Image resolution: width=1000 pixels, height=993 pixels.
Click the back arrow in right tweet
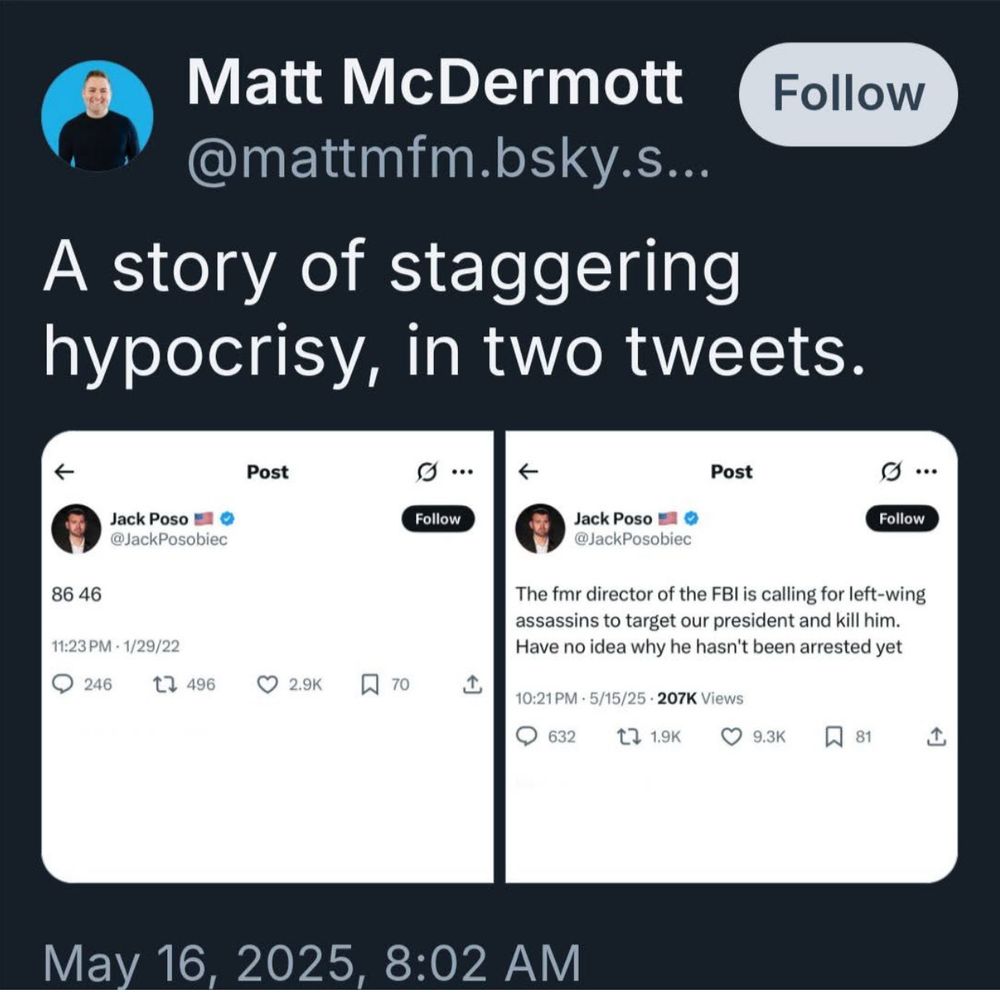tap(528, 471)
